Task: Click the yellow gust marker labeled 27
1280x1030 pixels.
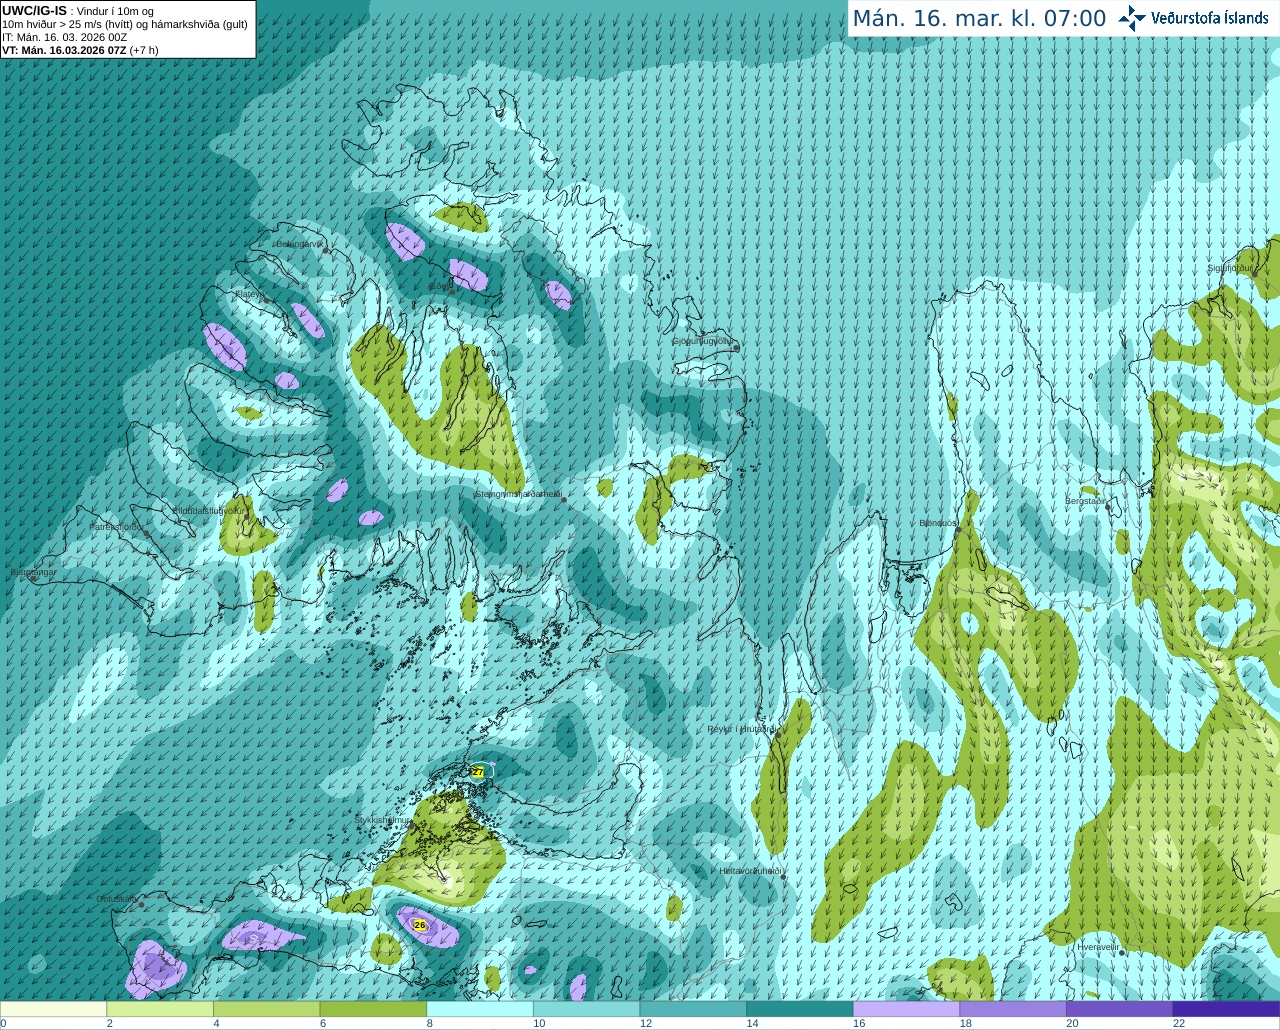Action: [x=478, y=772]
